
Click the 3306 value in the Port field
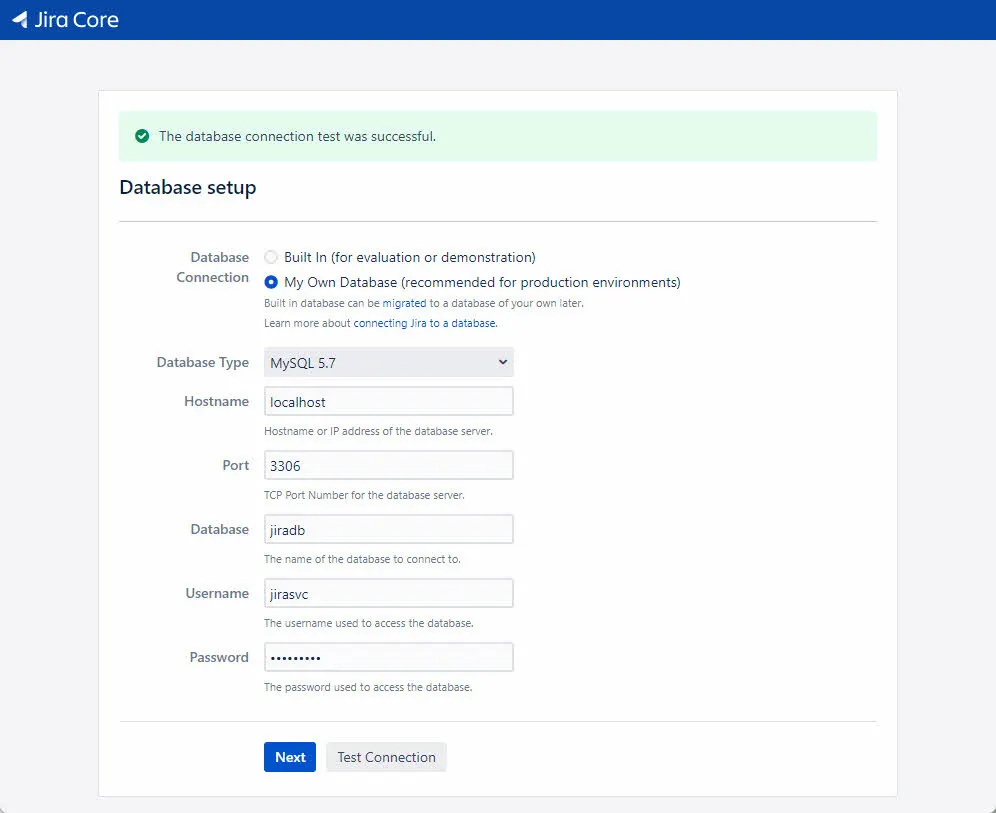click(285, 465)
